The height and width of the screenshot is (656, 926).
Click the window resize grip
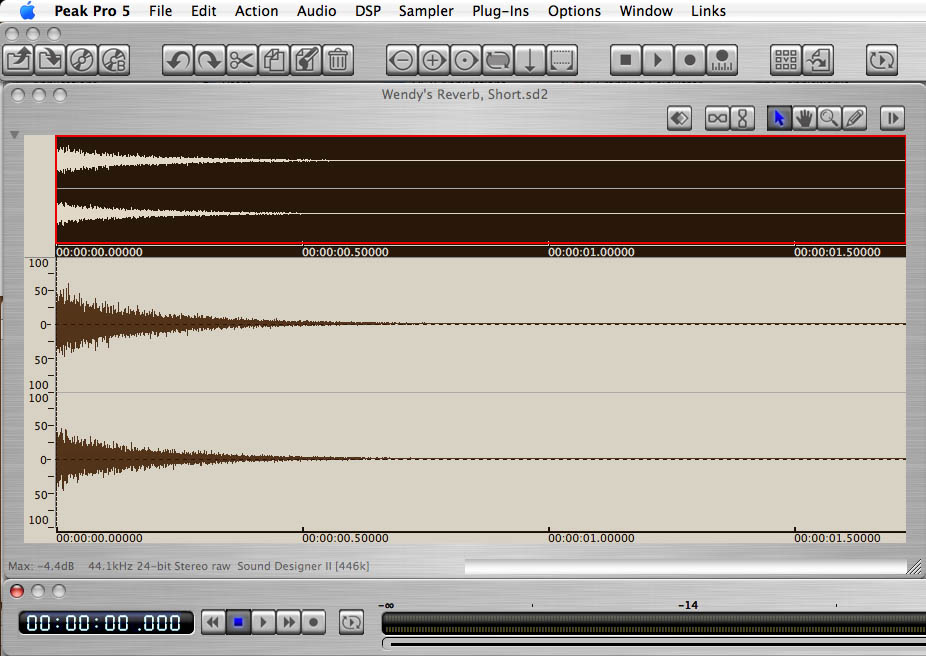tap(914, 567)
